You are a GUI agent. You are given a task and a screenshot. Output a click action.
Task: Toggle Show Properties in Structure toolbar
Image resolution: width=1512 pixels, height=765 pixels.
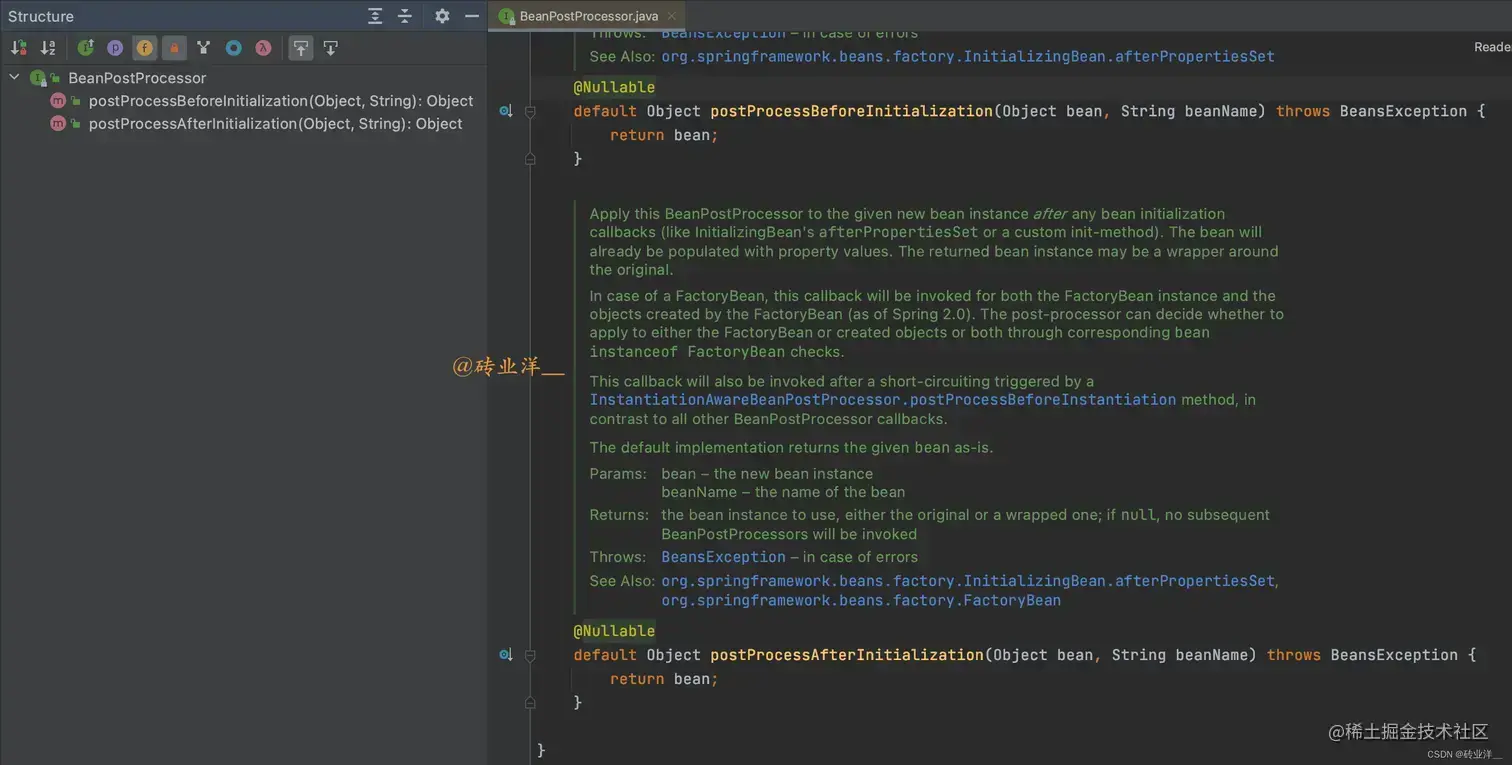point(115,47)
